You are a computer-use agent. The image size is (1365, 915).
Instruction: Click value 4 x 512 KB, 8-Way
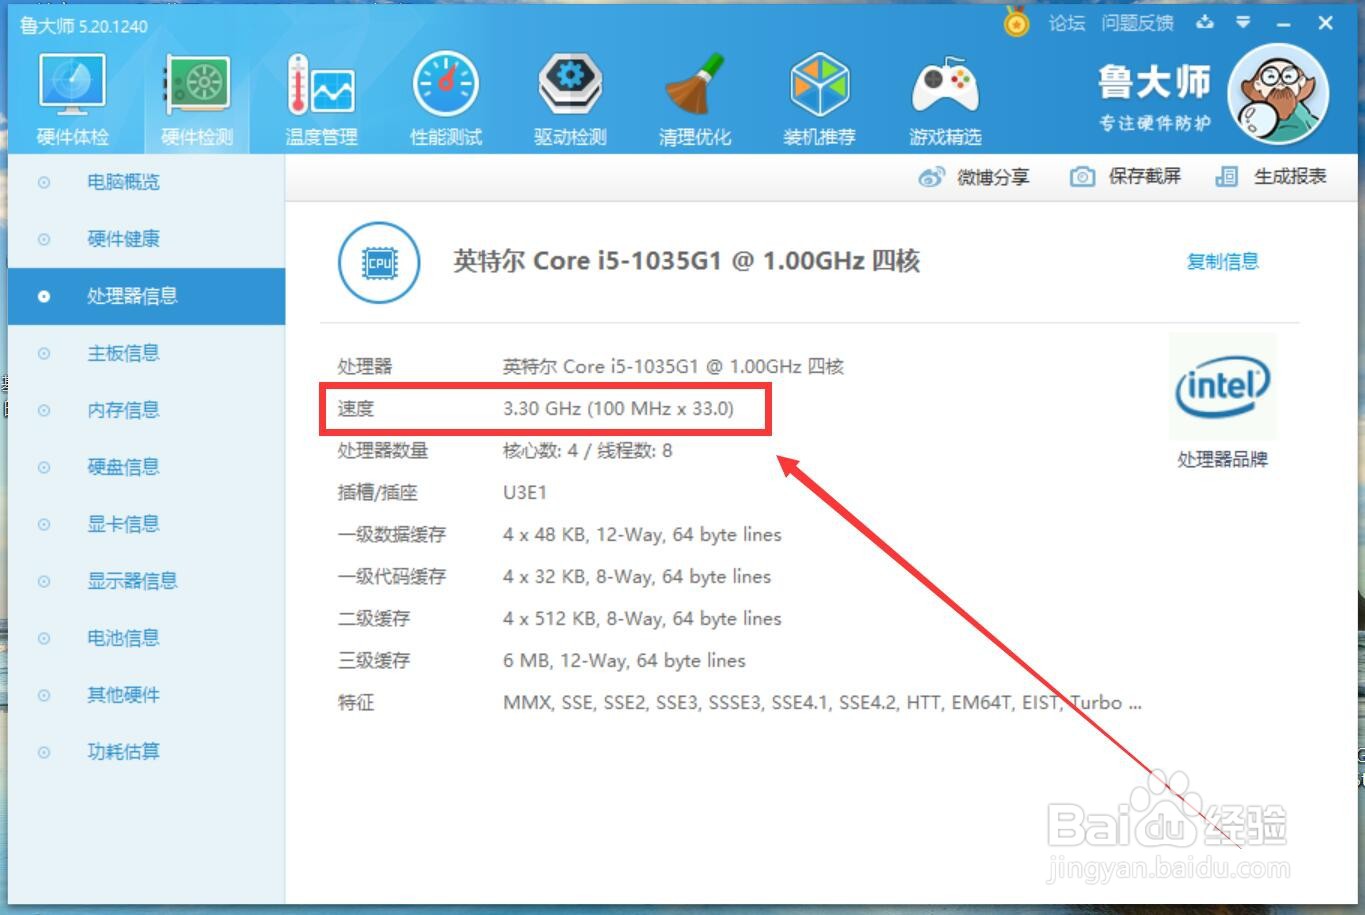point(642,618)
